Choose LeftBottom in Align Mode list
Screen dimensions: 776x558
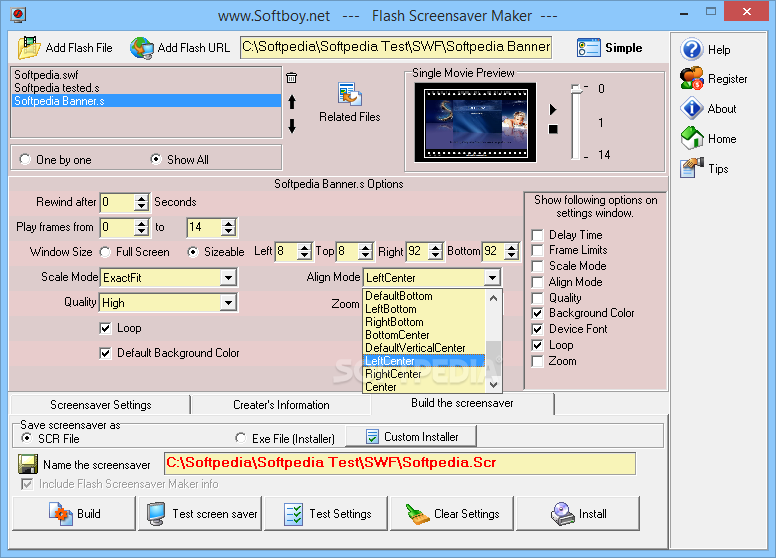[424, 309]
